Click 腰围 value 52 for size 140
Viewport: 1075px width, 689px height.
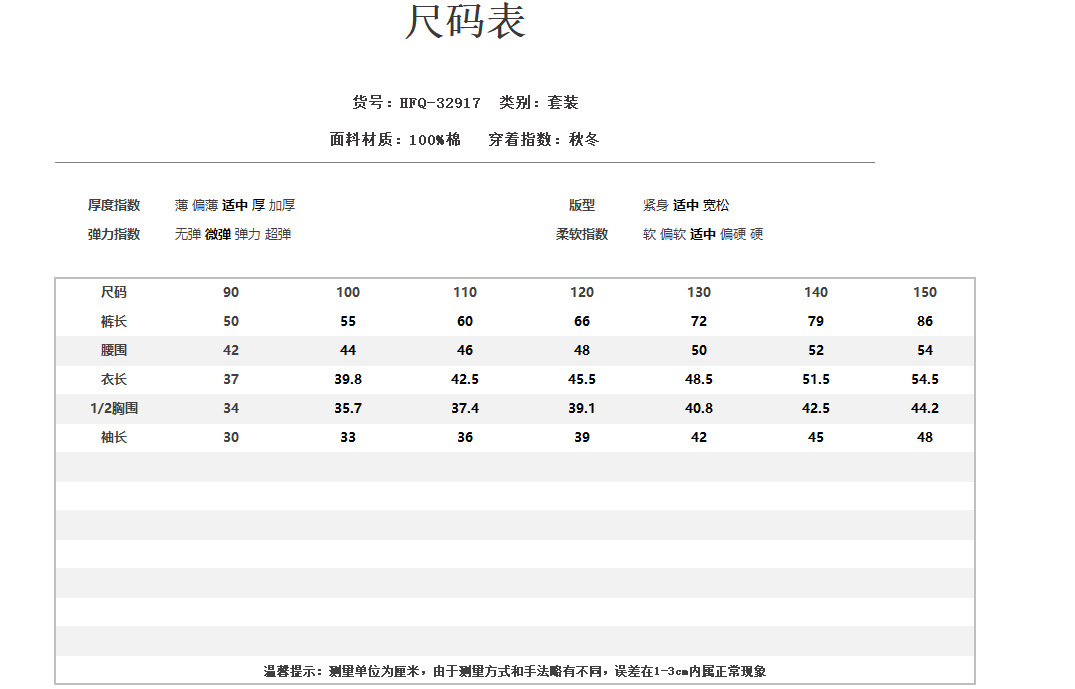pos(816,350)
